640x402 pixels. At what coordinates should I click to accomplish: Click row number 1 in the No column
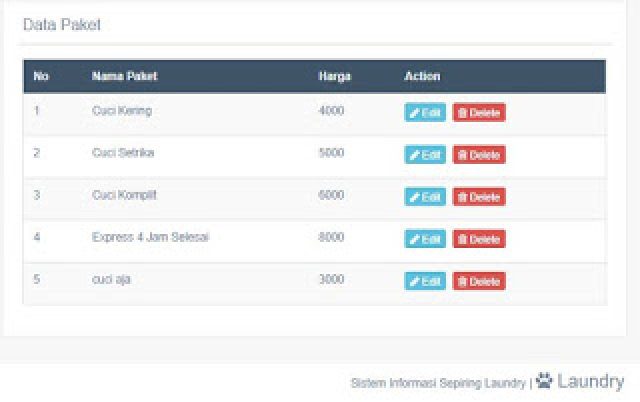(37, 111)
